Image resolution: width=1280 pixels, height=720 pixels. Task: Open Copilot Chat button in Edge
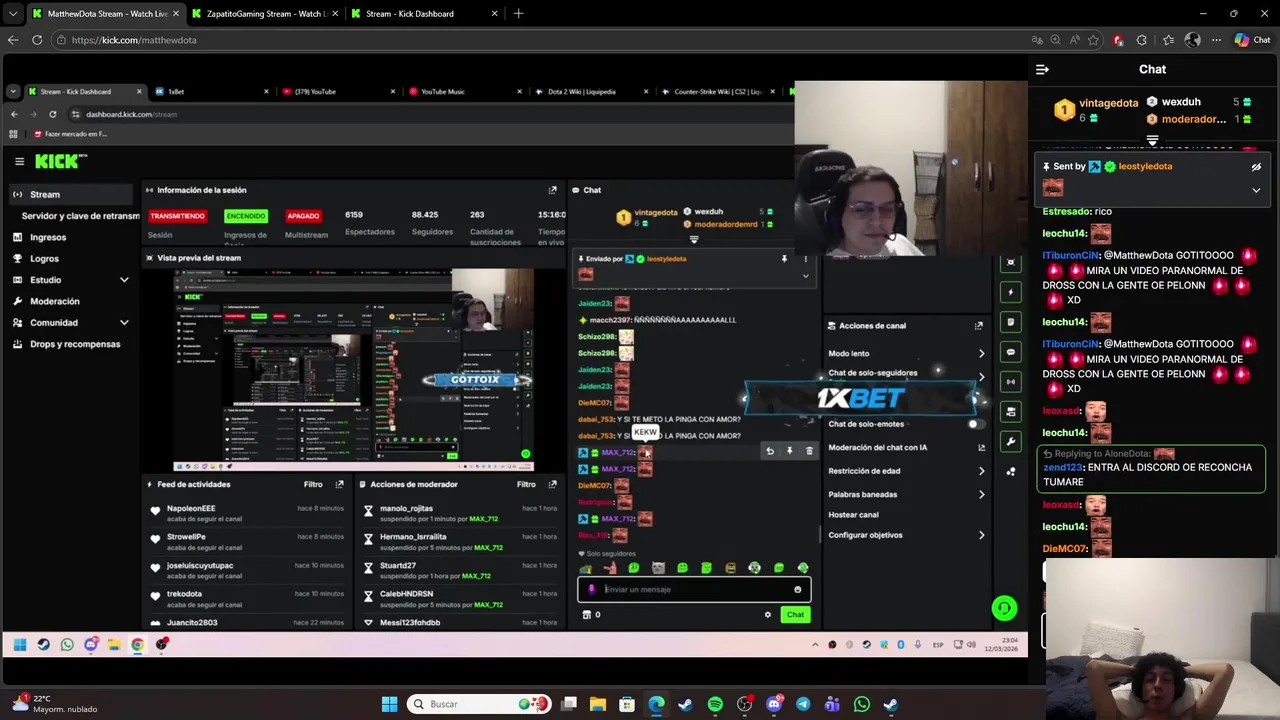[1251, 40]
